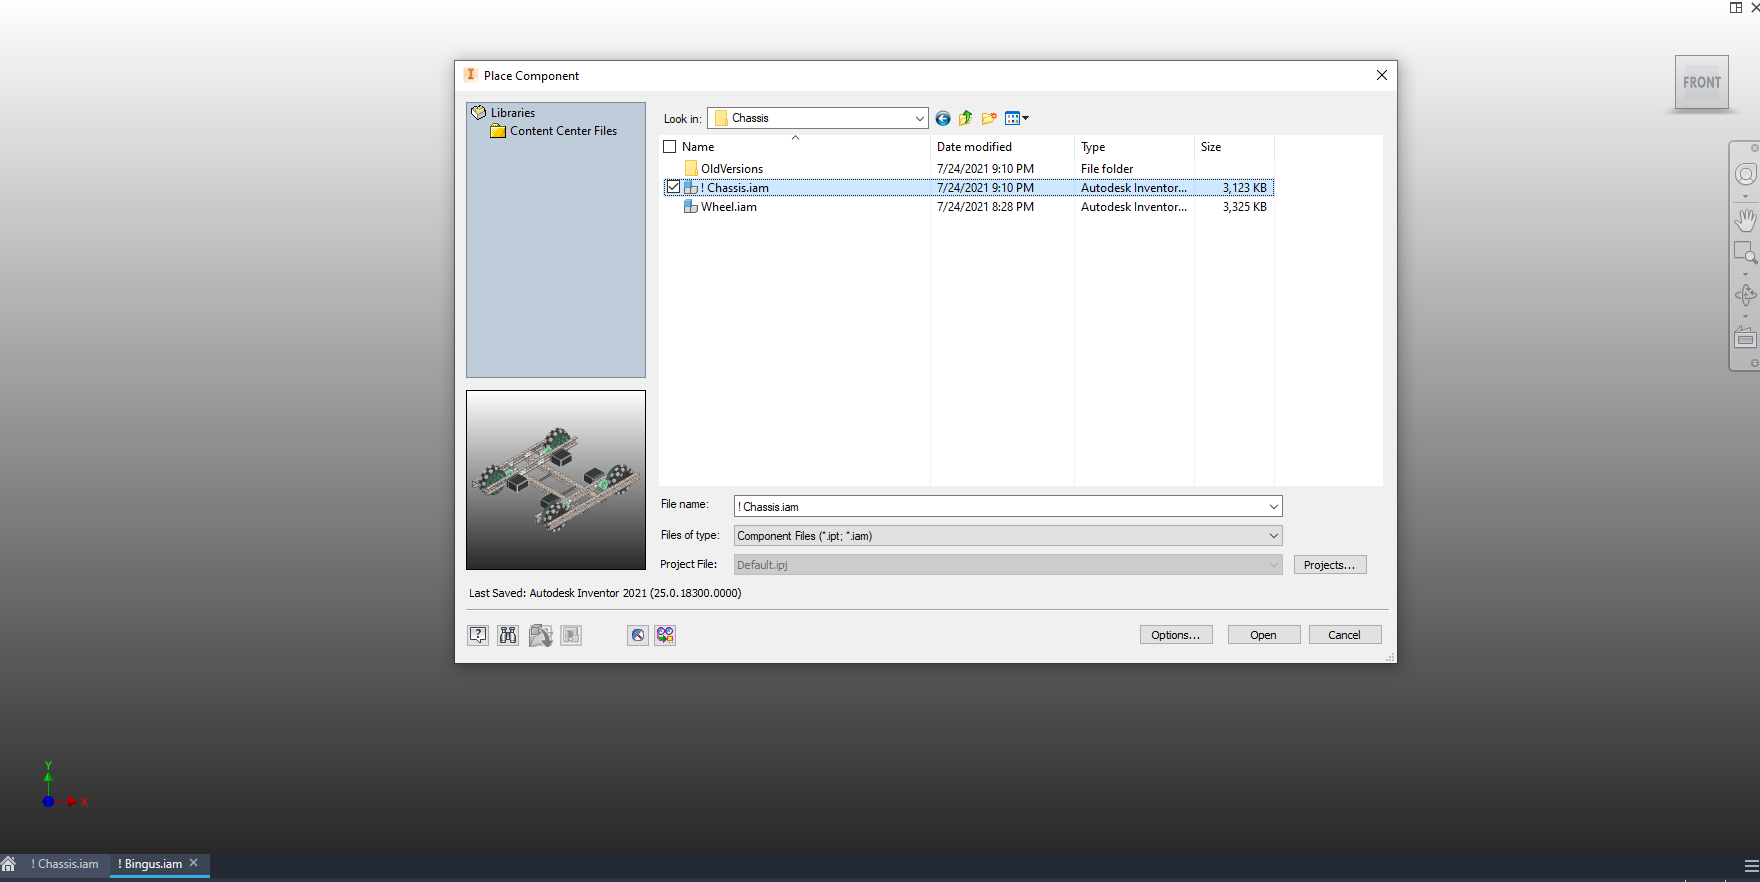
Task: Activate the Pan hand tool
Action: tap(1745, 219)
